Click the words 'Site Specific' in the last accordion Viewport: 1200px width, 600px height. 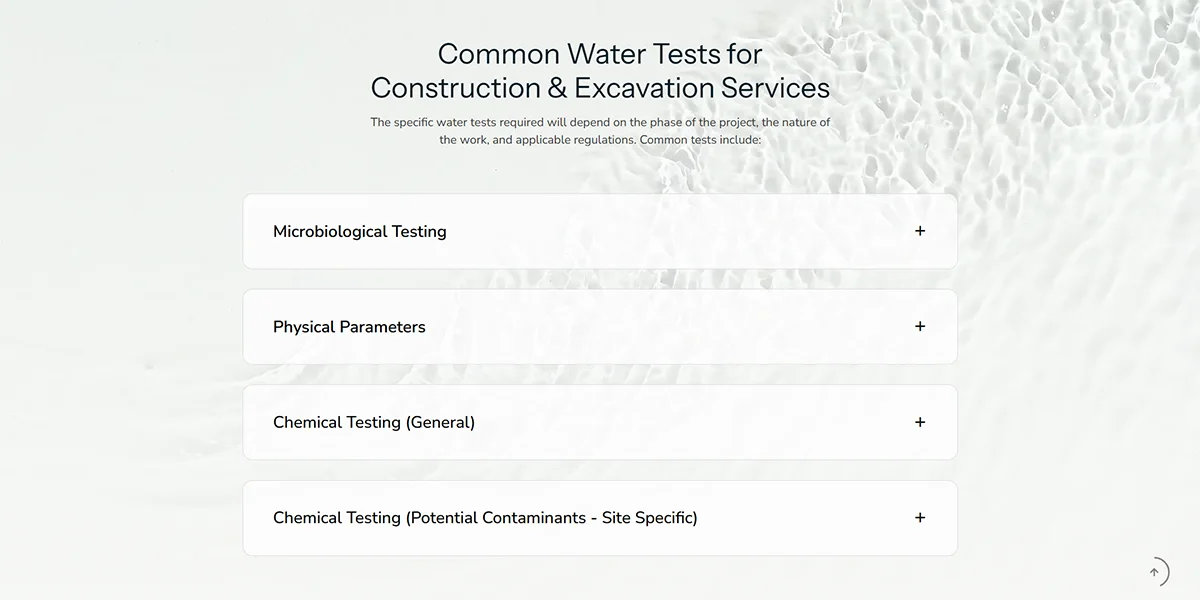[647, 518]
